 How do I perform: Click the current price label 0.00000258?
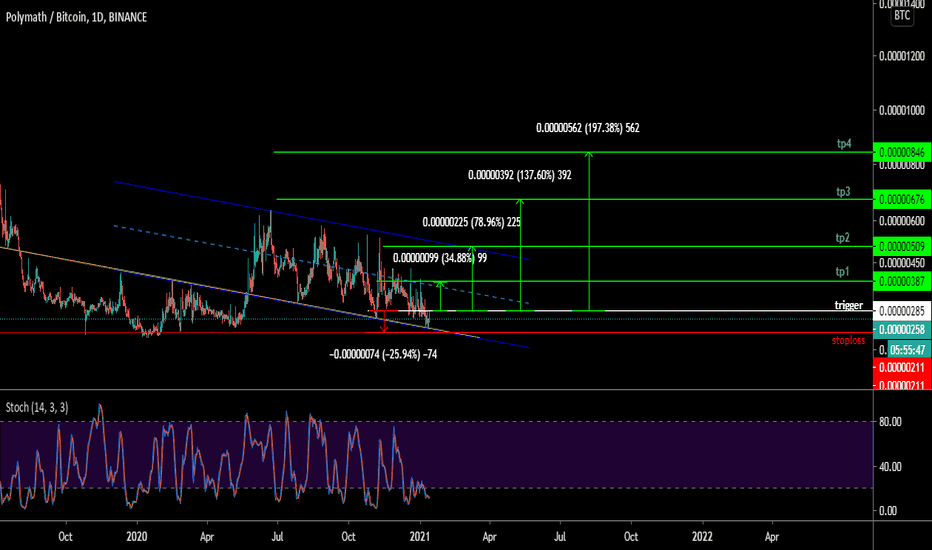coord(902,329)
